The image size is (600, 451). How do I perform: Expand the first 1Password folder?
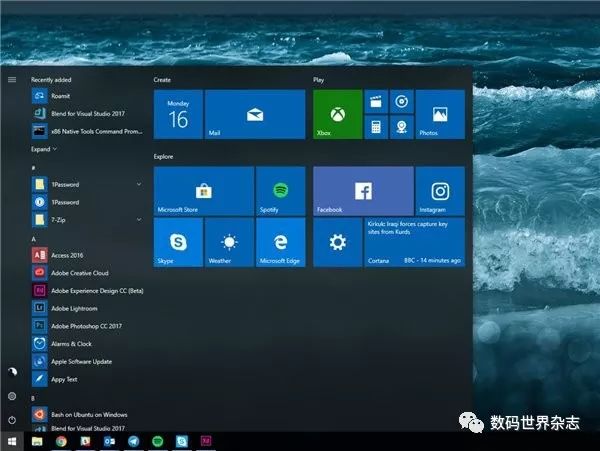click(138, 185)
